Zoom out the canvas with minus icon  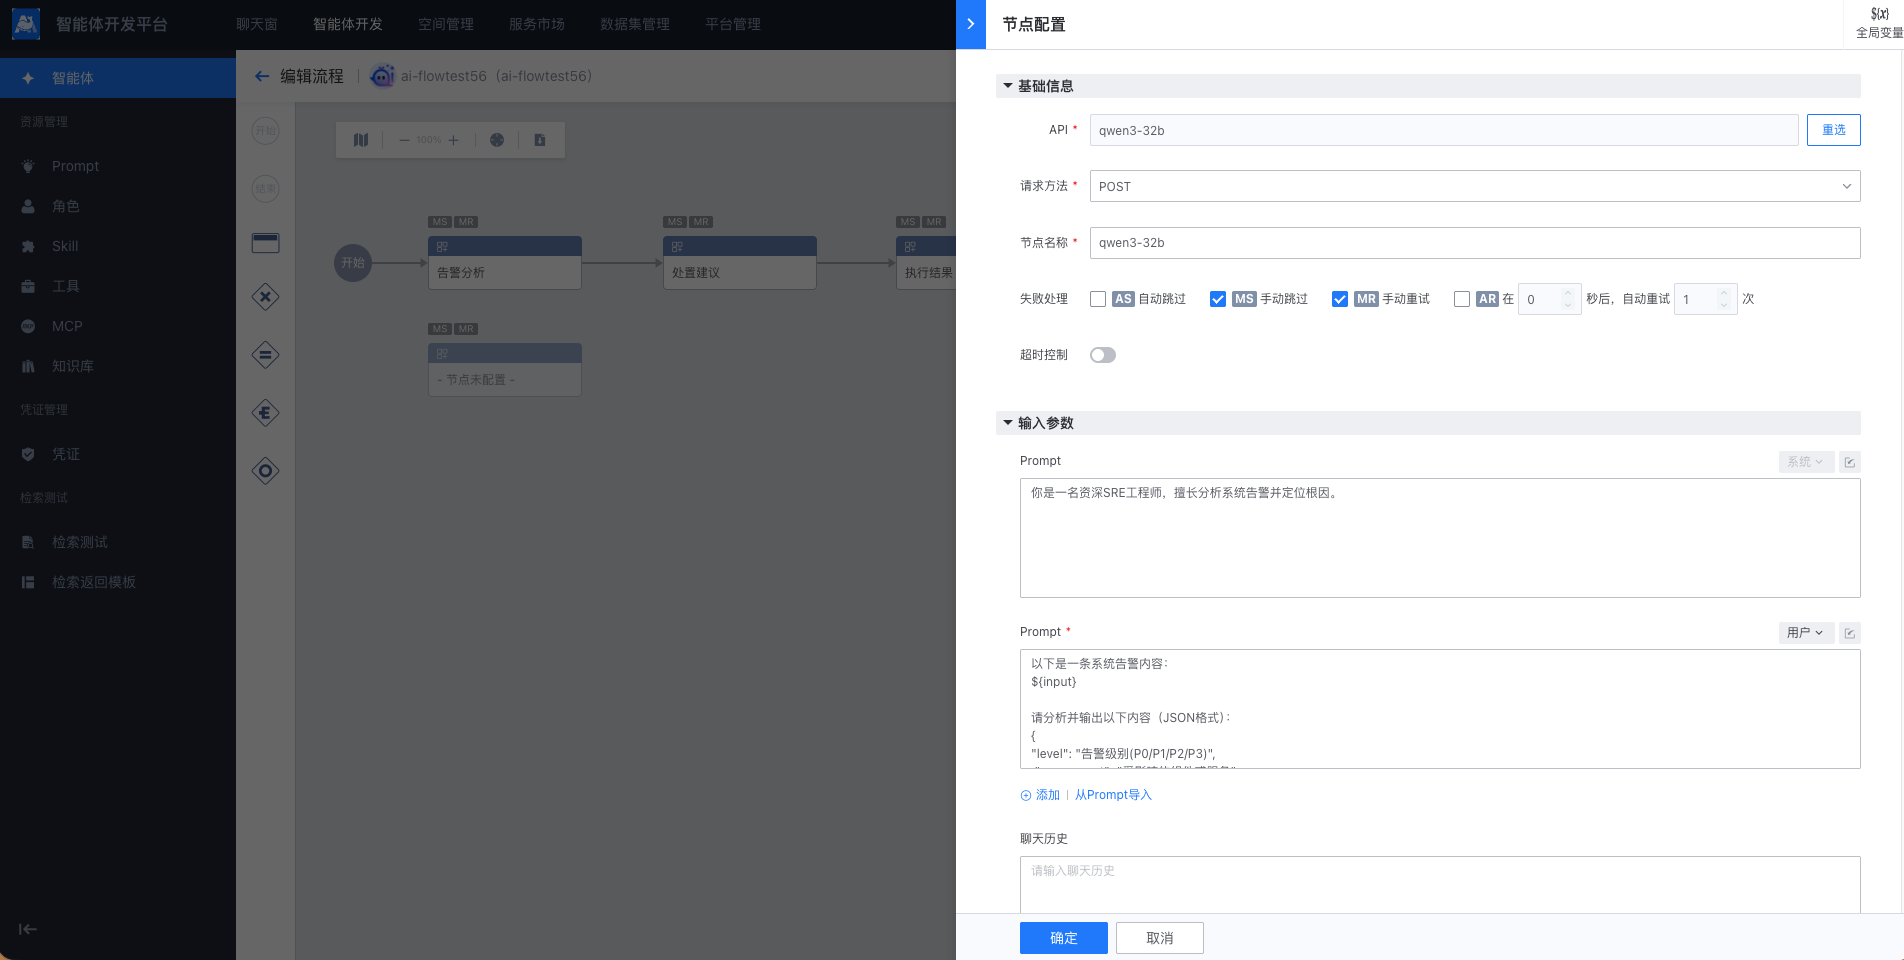(404, 140)
